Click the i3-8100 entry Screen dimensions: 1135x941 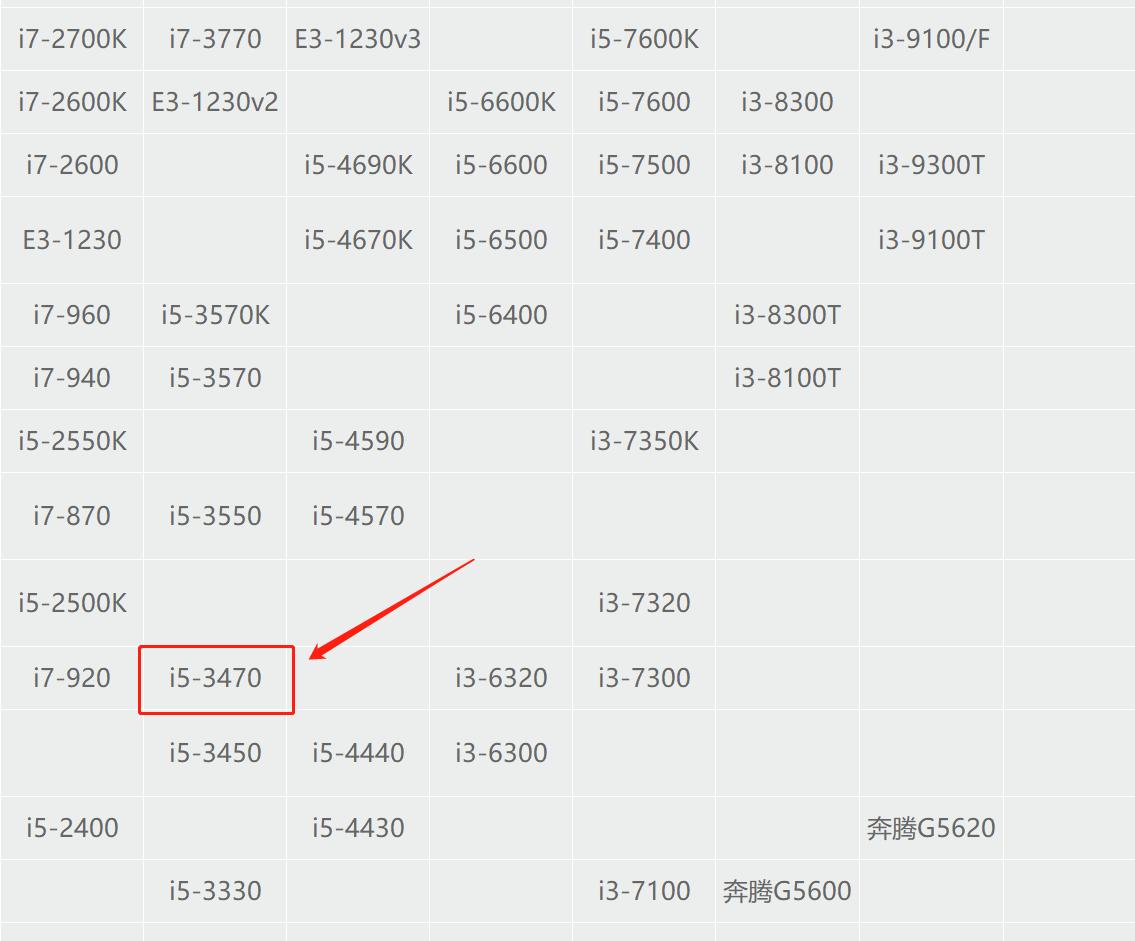click(787, 165)
